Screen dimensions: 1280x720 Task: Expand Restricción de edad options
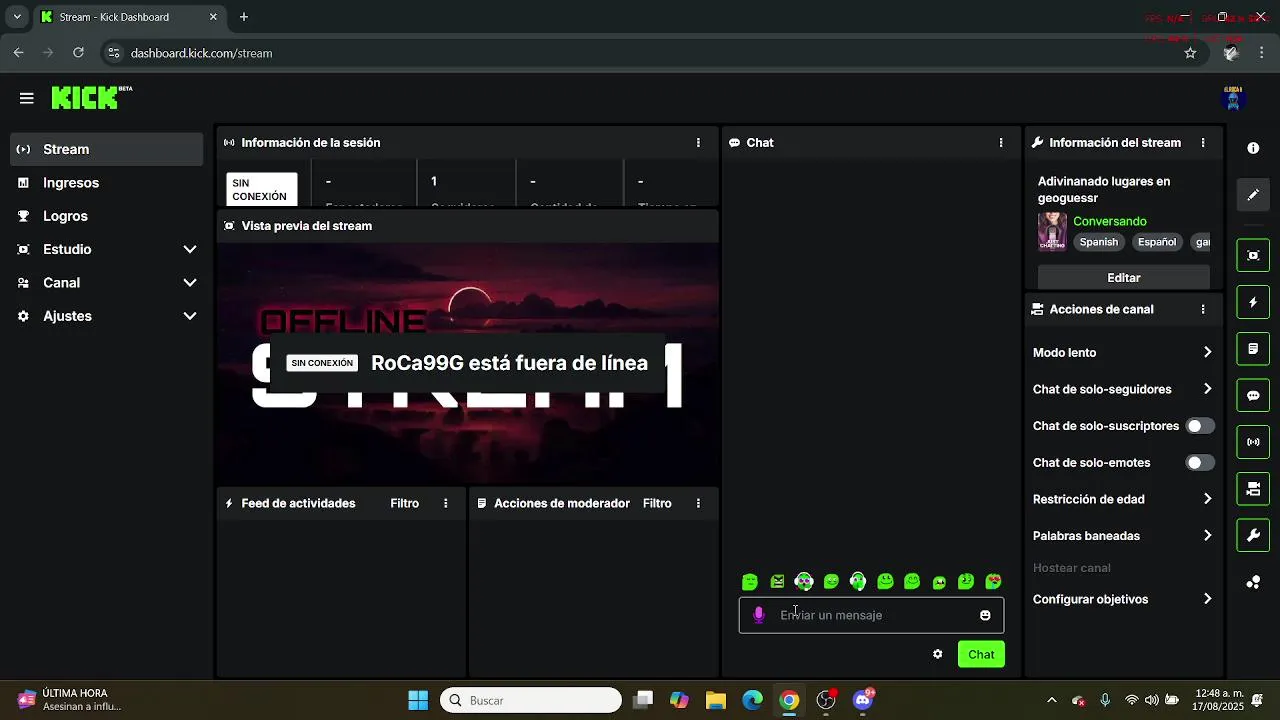pos(1123,499)
